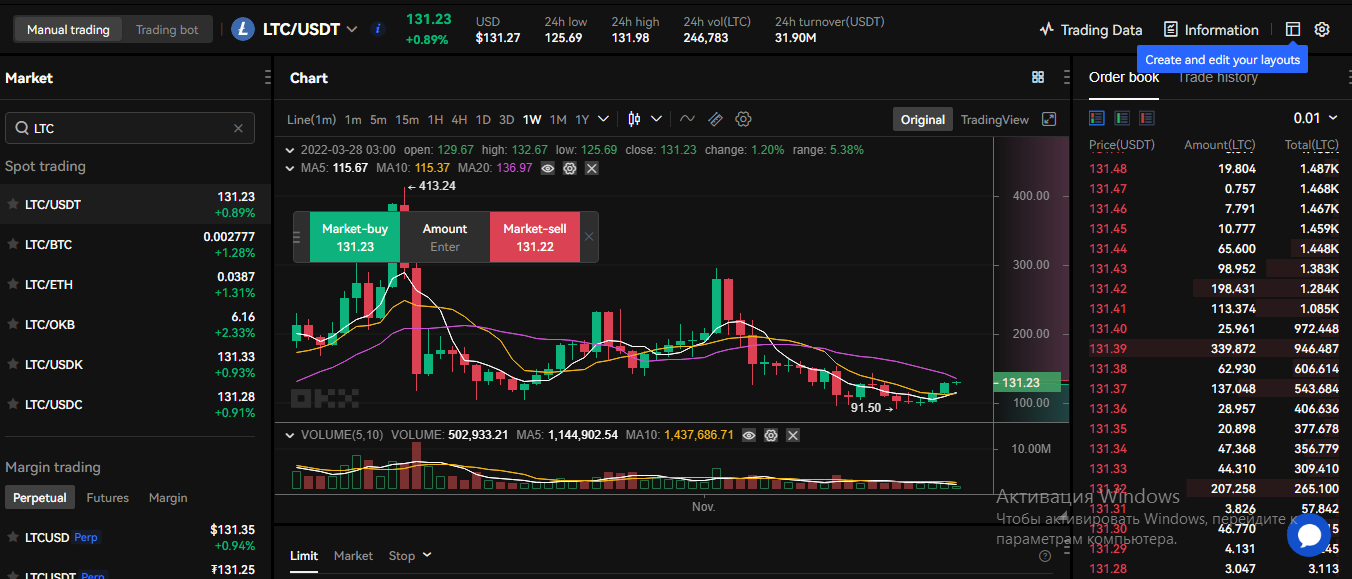This screenshot has height=579, width=1352.
Task: Expand the LTC/USDT pair selector
Action: point(351,29)
